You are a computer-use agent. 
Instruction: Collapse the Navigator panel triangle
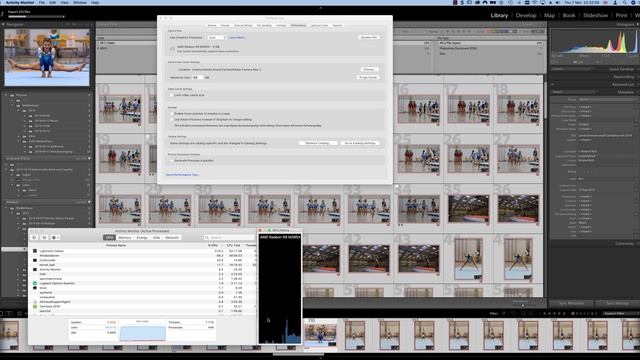(3, 24)
